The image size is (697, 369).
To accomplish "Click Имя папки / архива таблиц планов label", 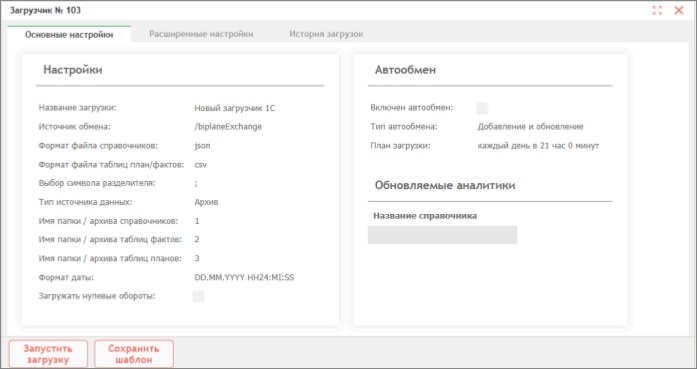I will [x=110, y=258].
